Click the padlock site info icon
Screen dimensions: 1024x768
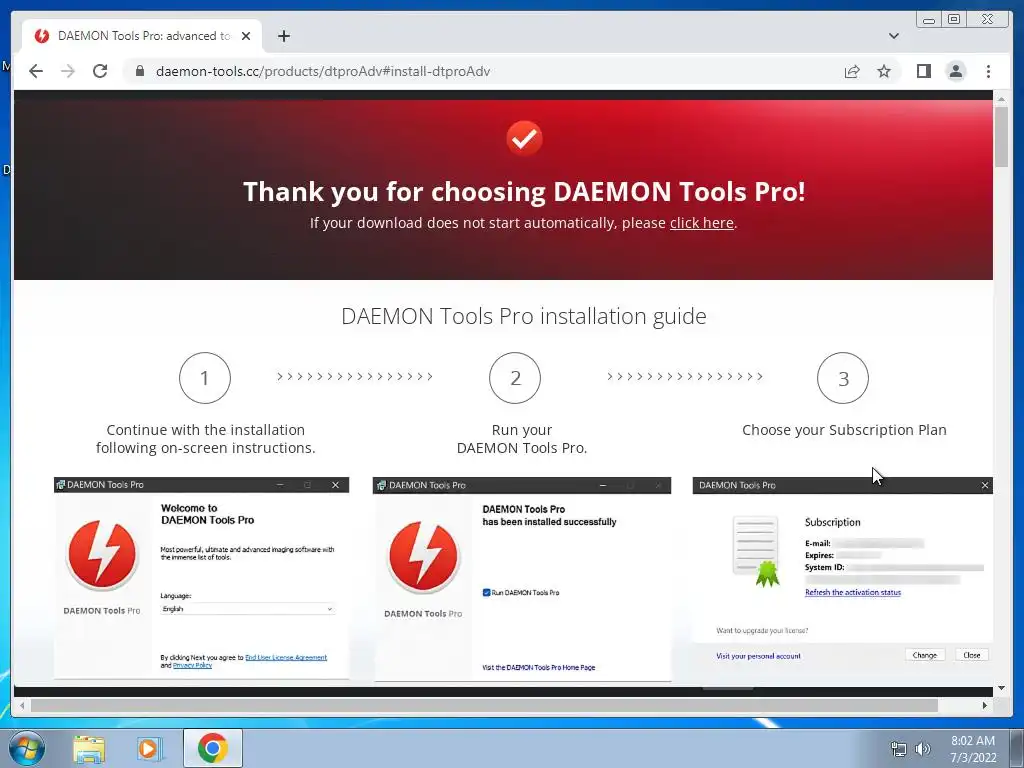click(x=140, y=71)
